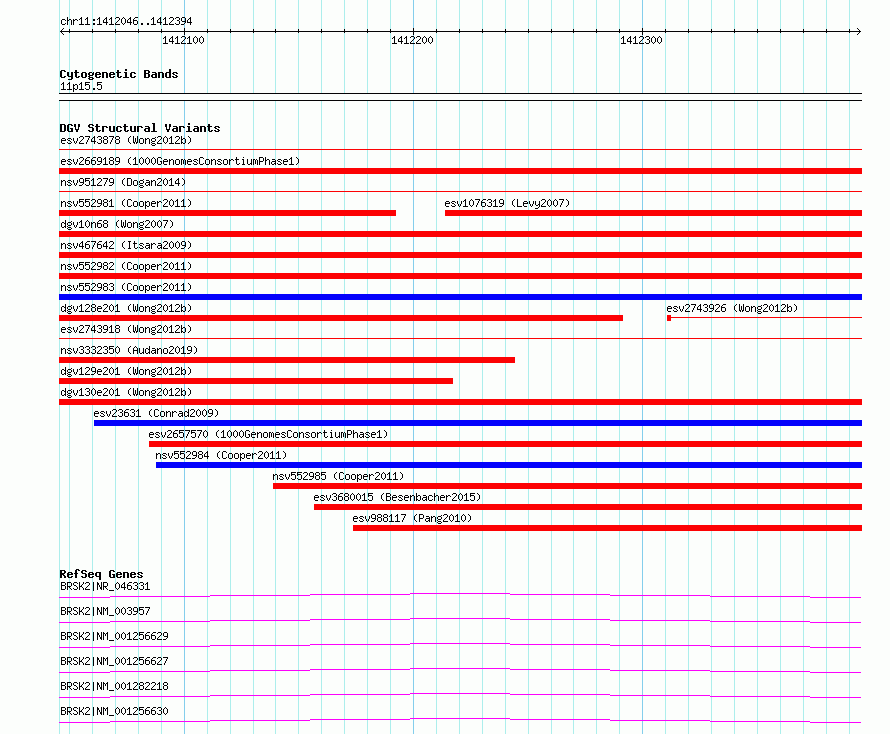Click the Cytogenetic Bands track title
The image size is (890, 734).
[x=119, y=74]
